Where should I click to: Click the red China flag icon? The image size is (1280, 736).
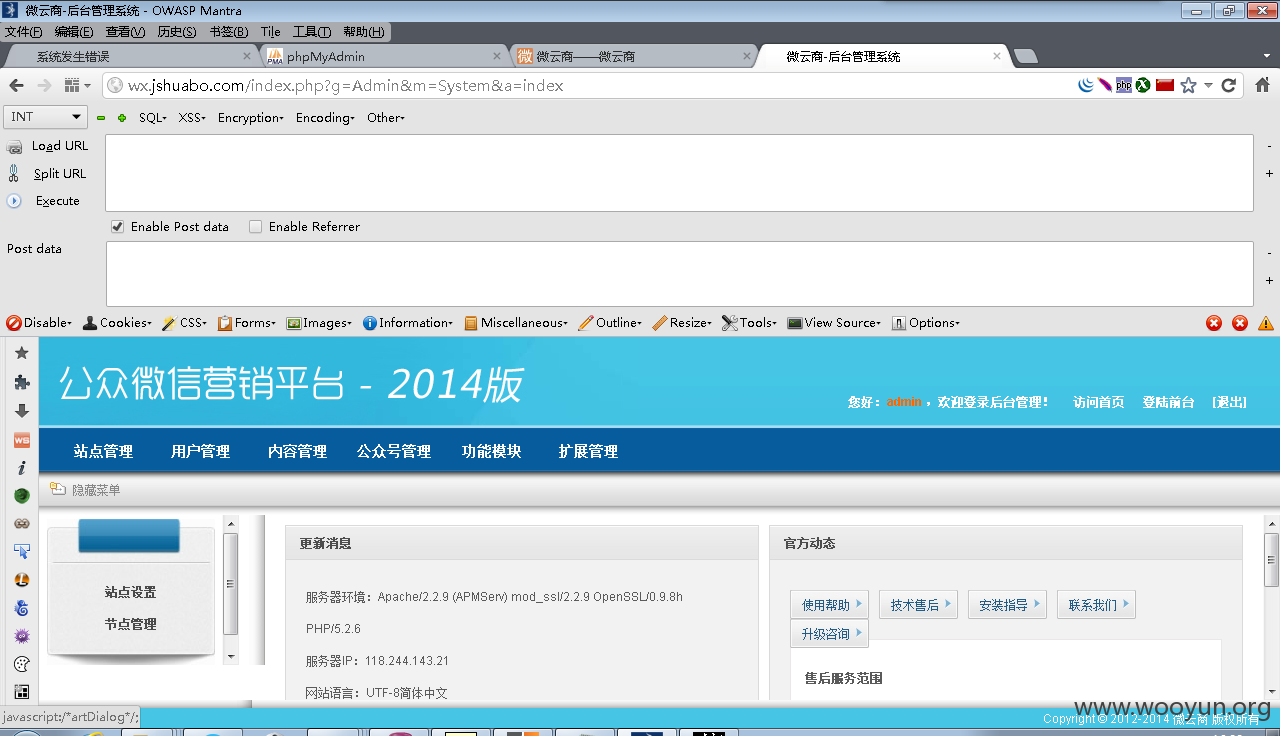coord(1165,86)
